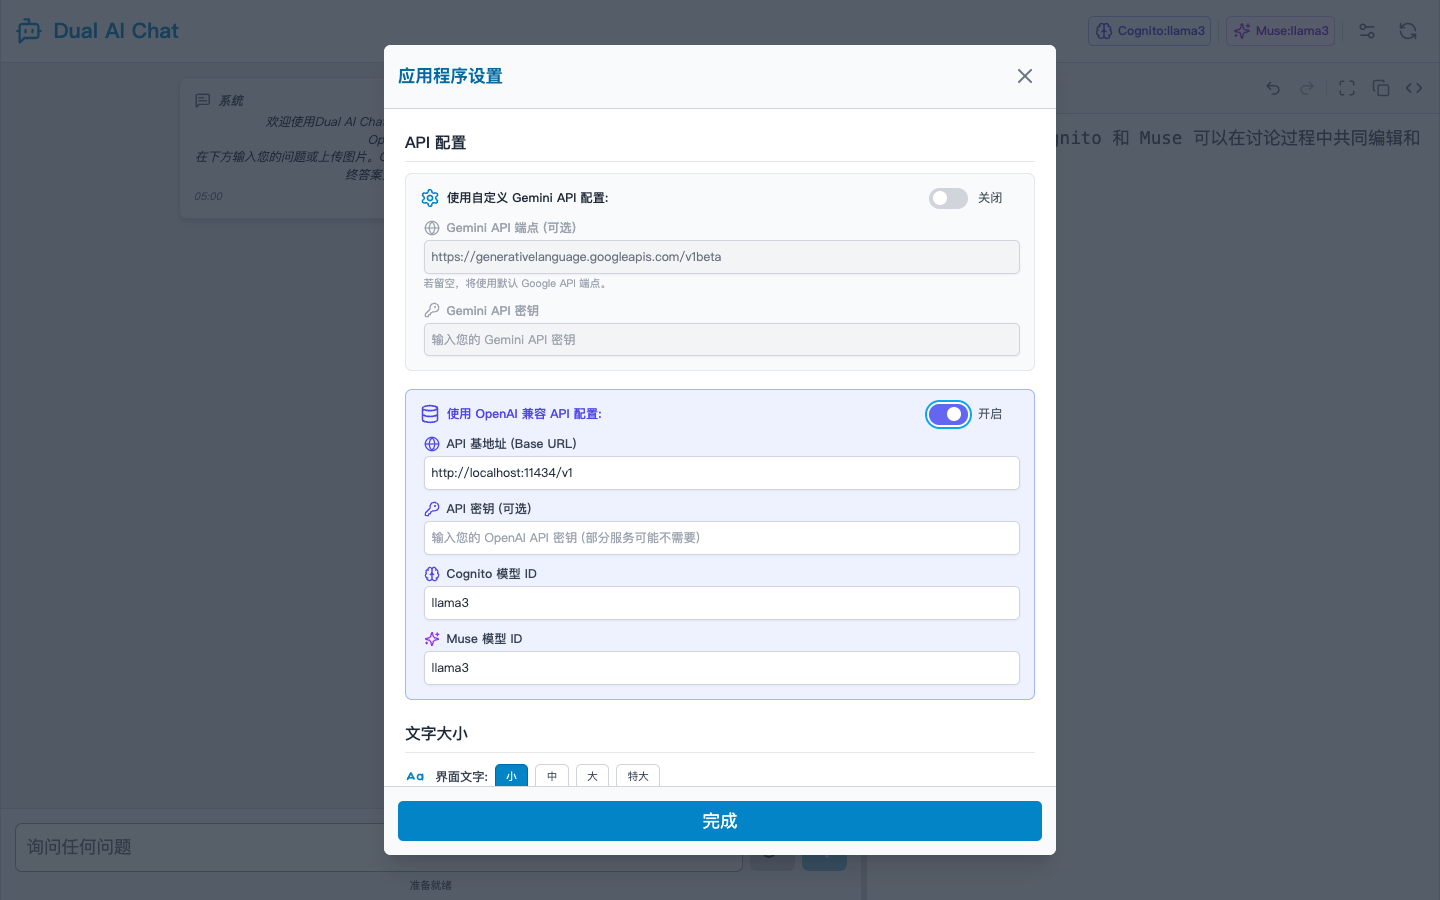The height and width of the screenshot is (900, 1440).
Task: Click the refresh icon in header
Action: (x=1408, y=31)
